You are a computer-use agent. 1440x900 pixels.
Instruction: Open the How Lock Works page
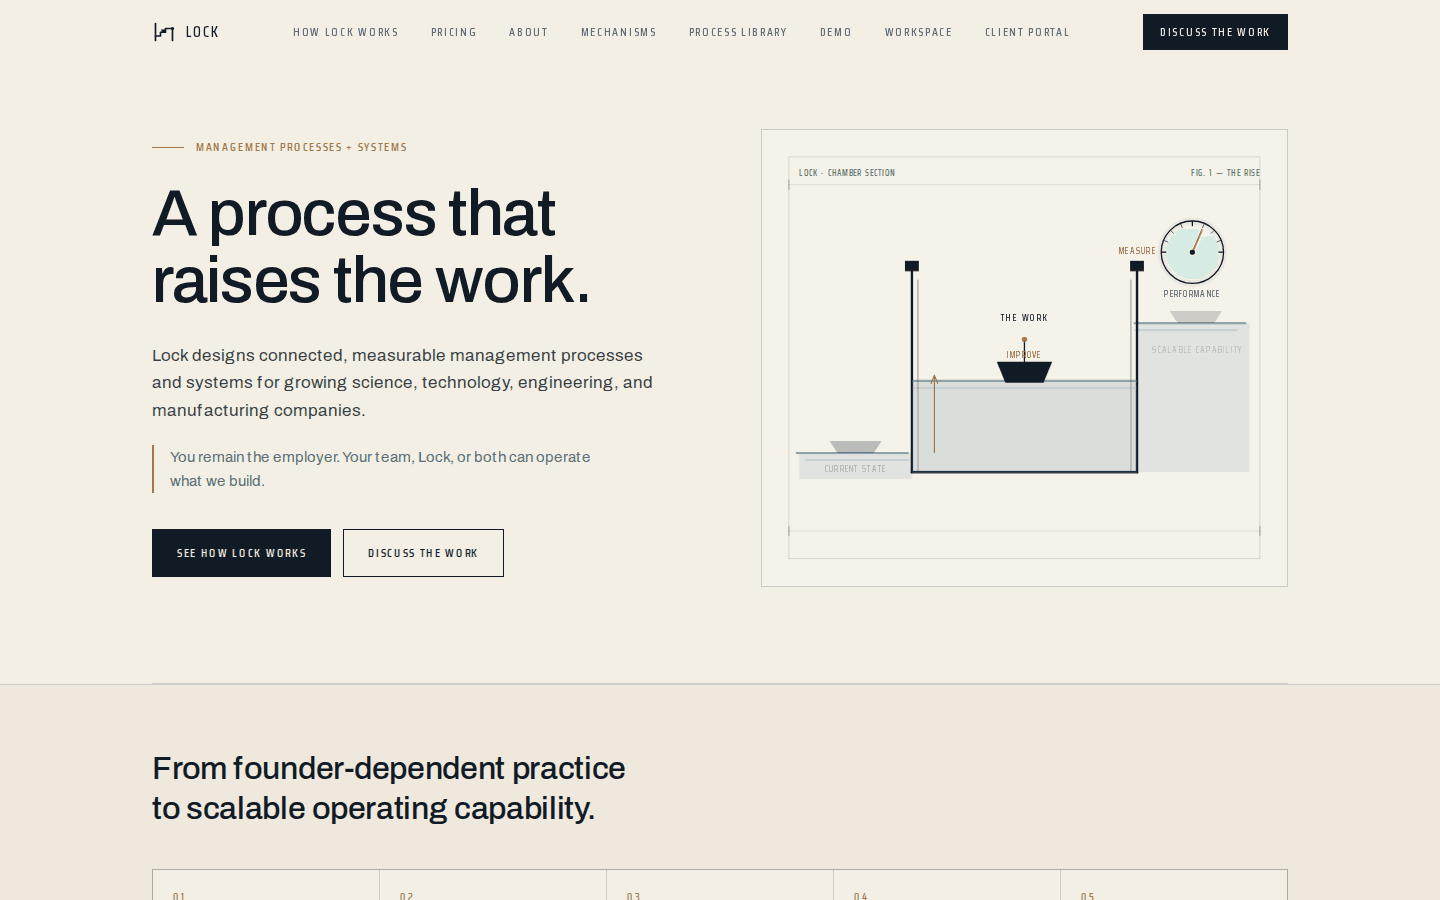346,32
